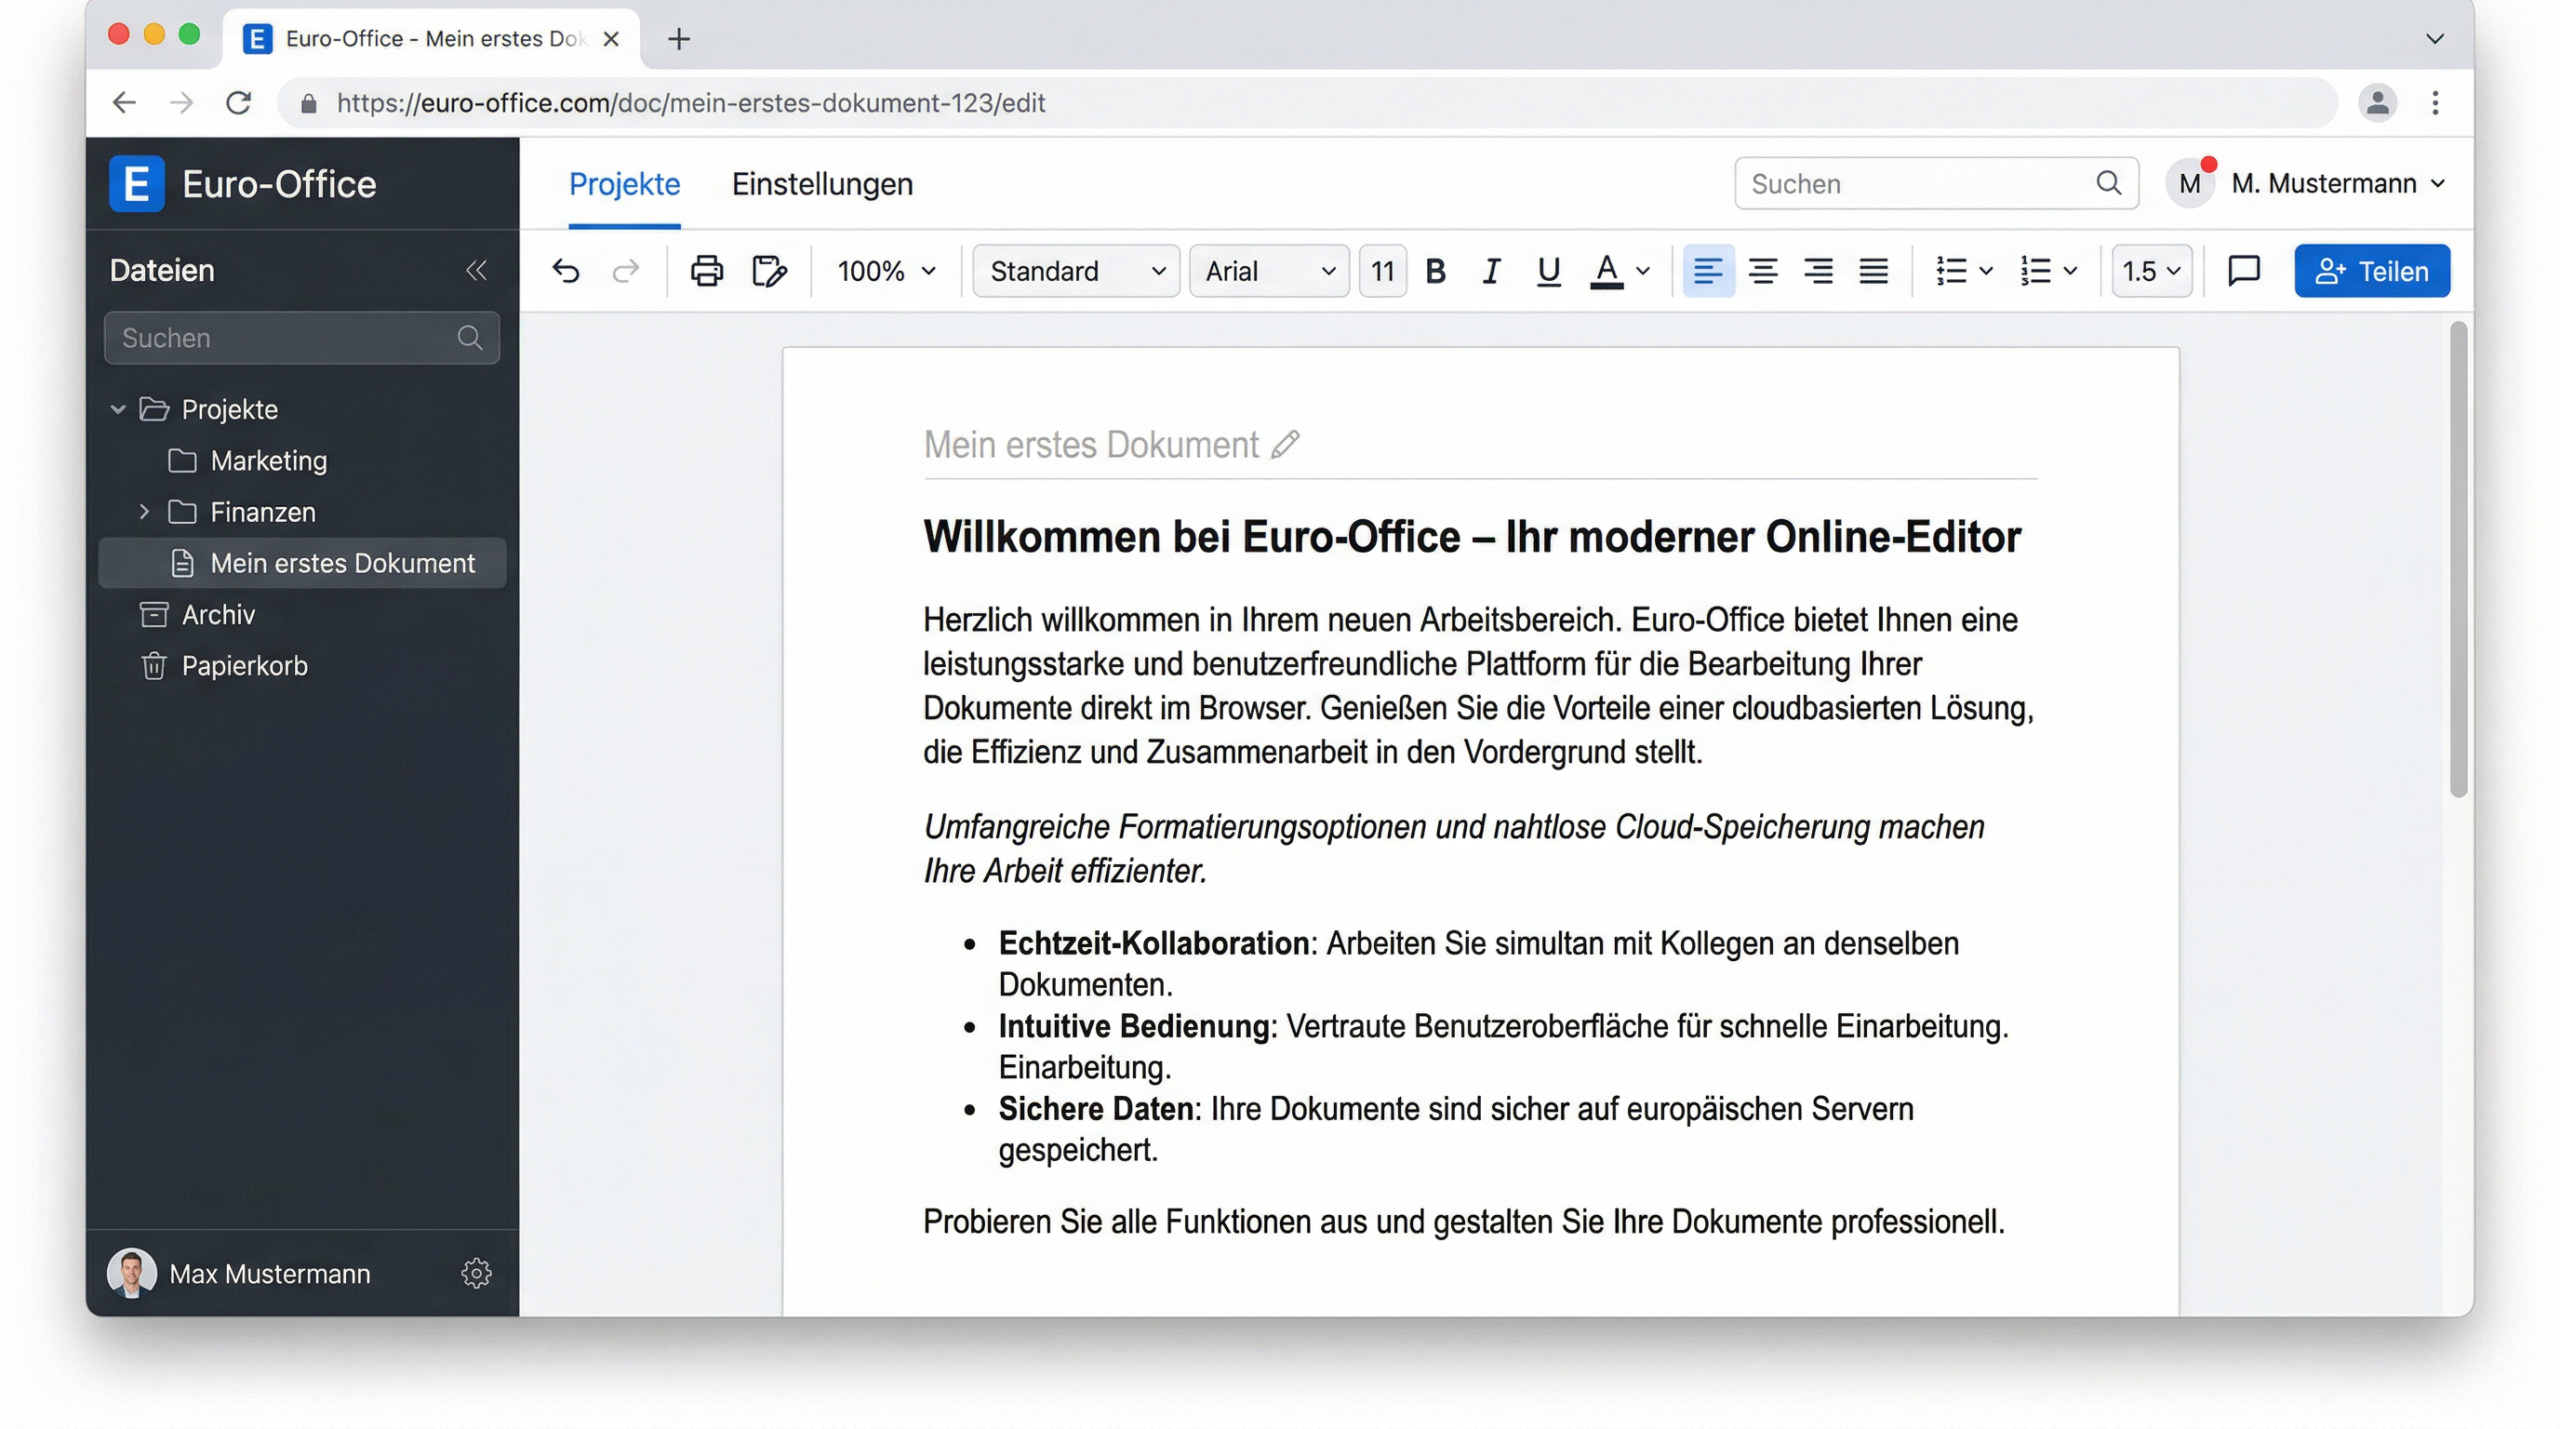Open the Arial font family dropdown
2560x1429 pixels.
coord(1268,271)
